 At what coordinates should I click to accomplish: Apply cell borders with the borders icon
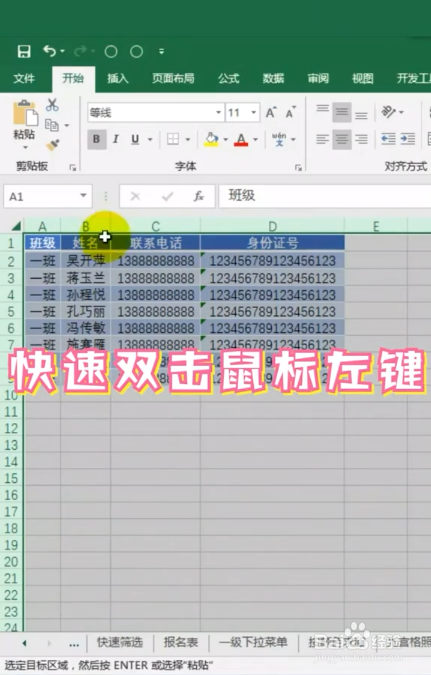(x=173, y=139)
